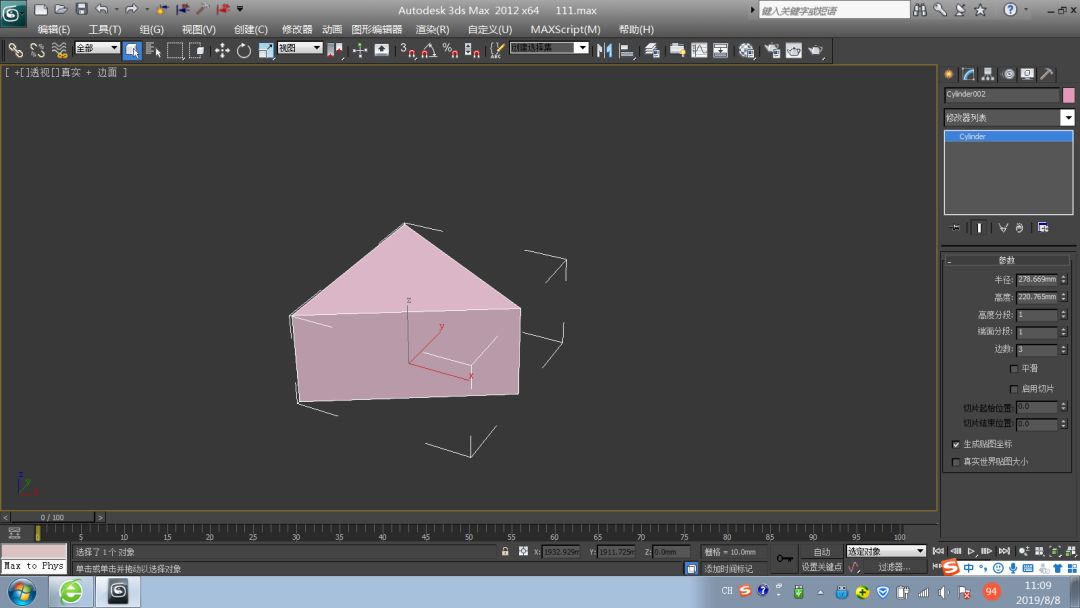The image size is (1080, 608).
Task: Toggle the Angle Snap button
Action: (429, 50)
